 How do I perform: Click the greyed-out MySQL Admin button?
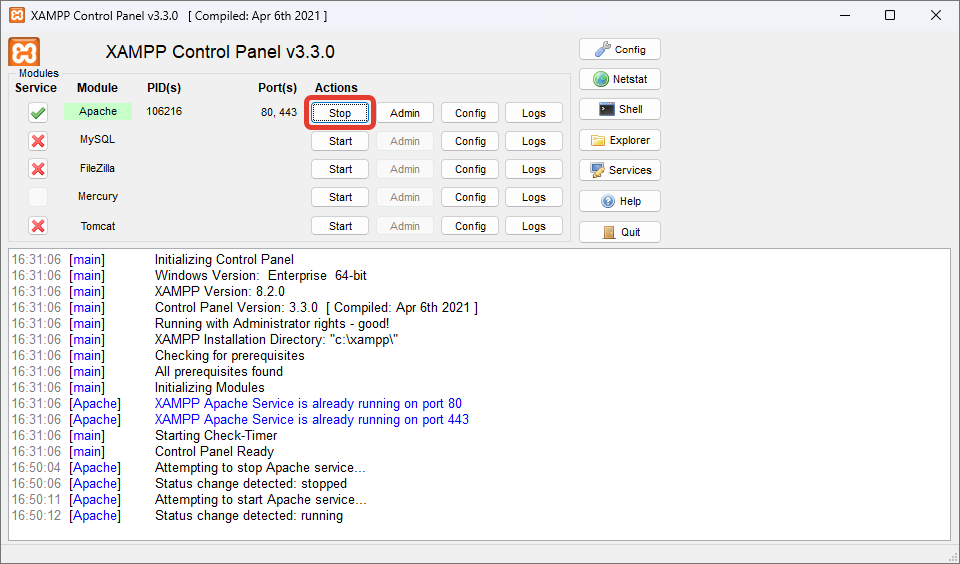click(405, 141)
